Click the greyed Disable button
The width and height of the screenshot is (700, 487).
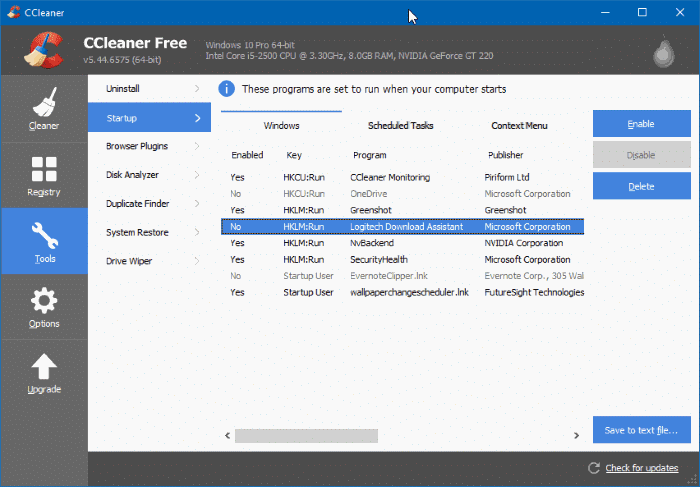642,155
